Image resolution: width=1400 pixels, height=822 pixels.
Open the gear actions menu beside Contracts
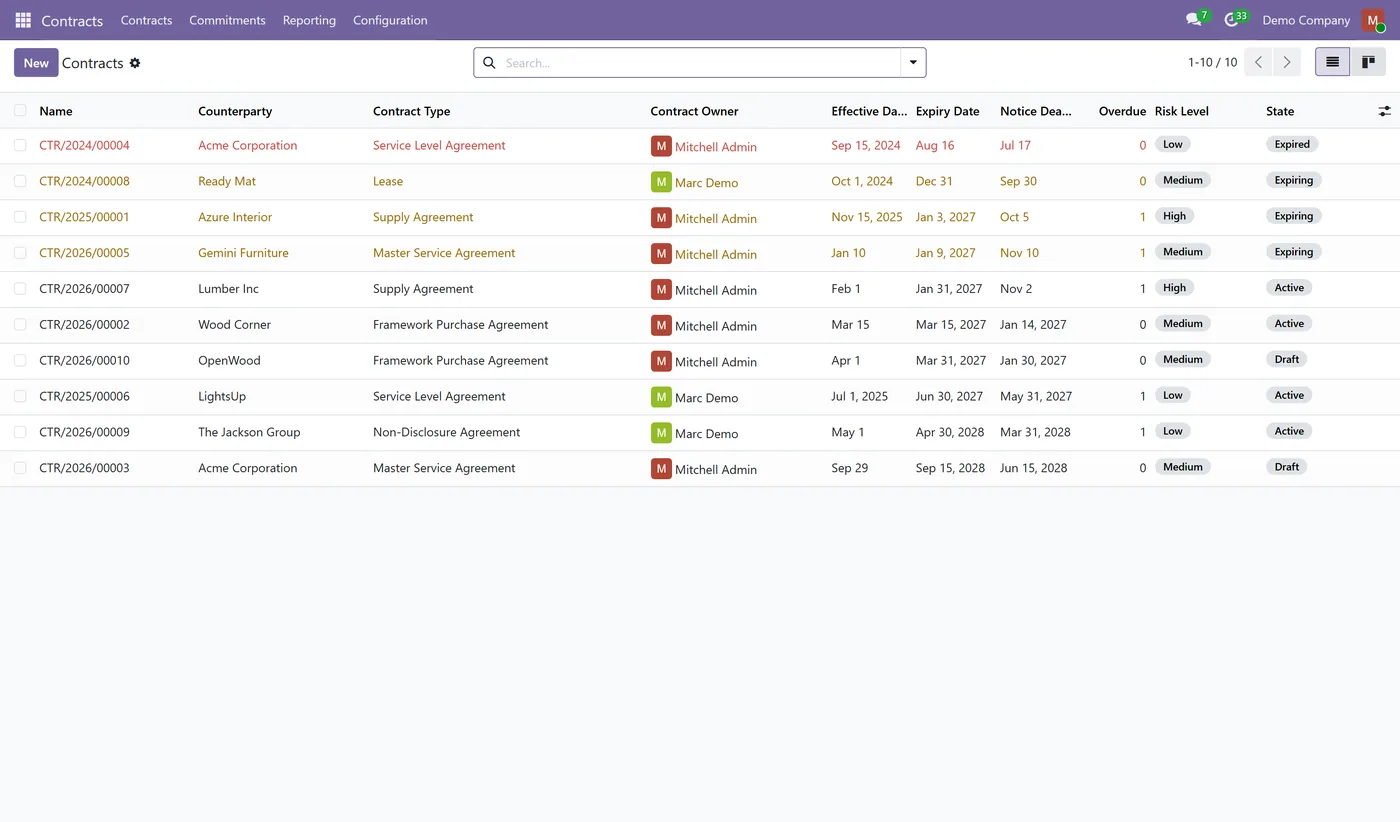pyautogui.click(x=135, y=63)
